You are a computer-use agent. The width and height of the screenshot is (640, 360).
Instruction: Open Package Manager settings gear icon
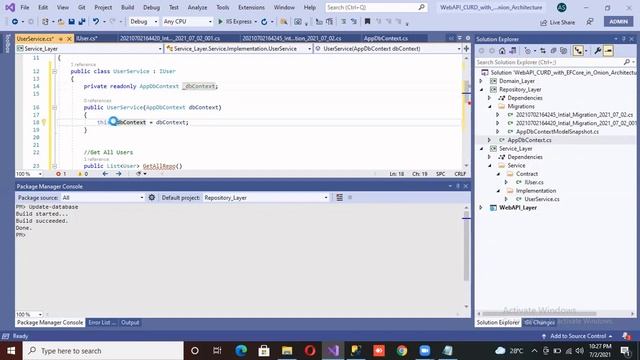[152, 198]
